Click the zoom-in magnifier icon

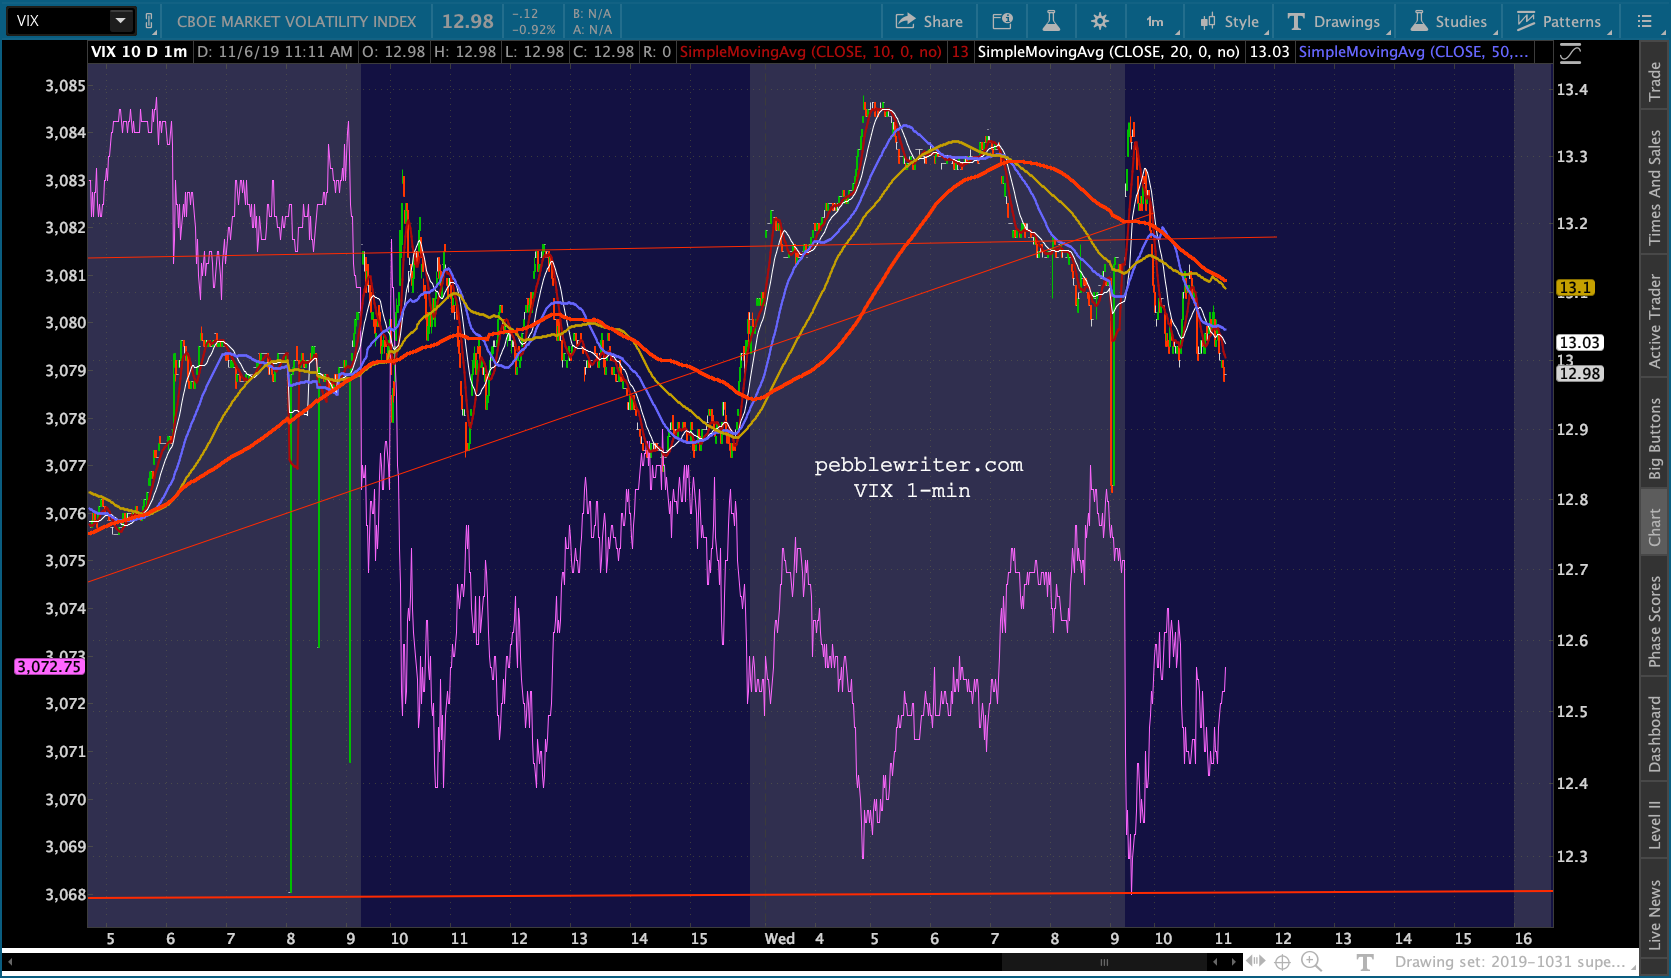1311,962
